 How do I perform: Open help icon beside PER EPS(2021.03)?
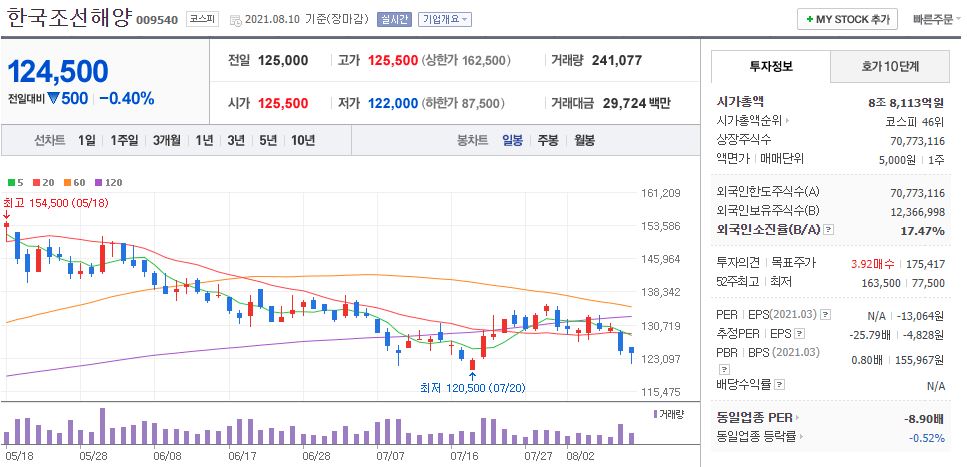pos(826,315)
